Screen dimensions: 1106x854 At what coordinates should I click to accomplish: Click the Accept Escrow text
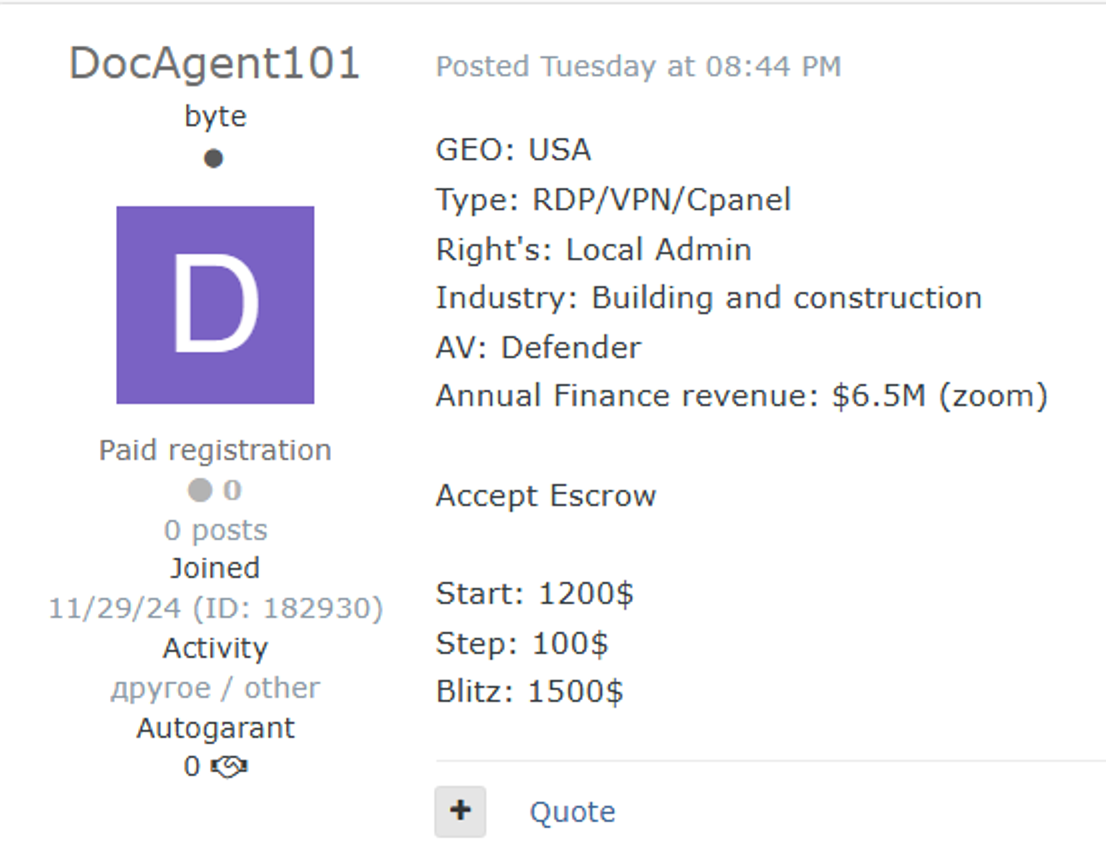pos(546,496)
